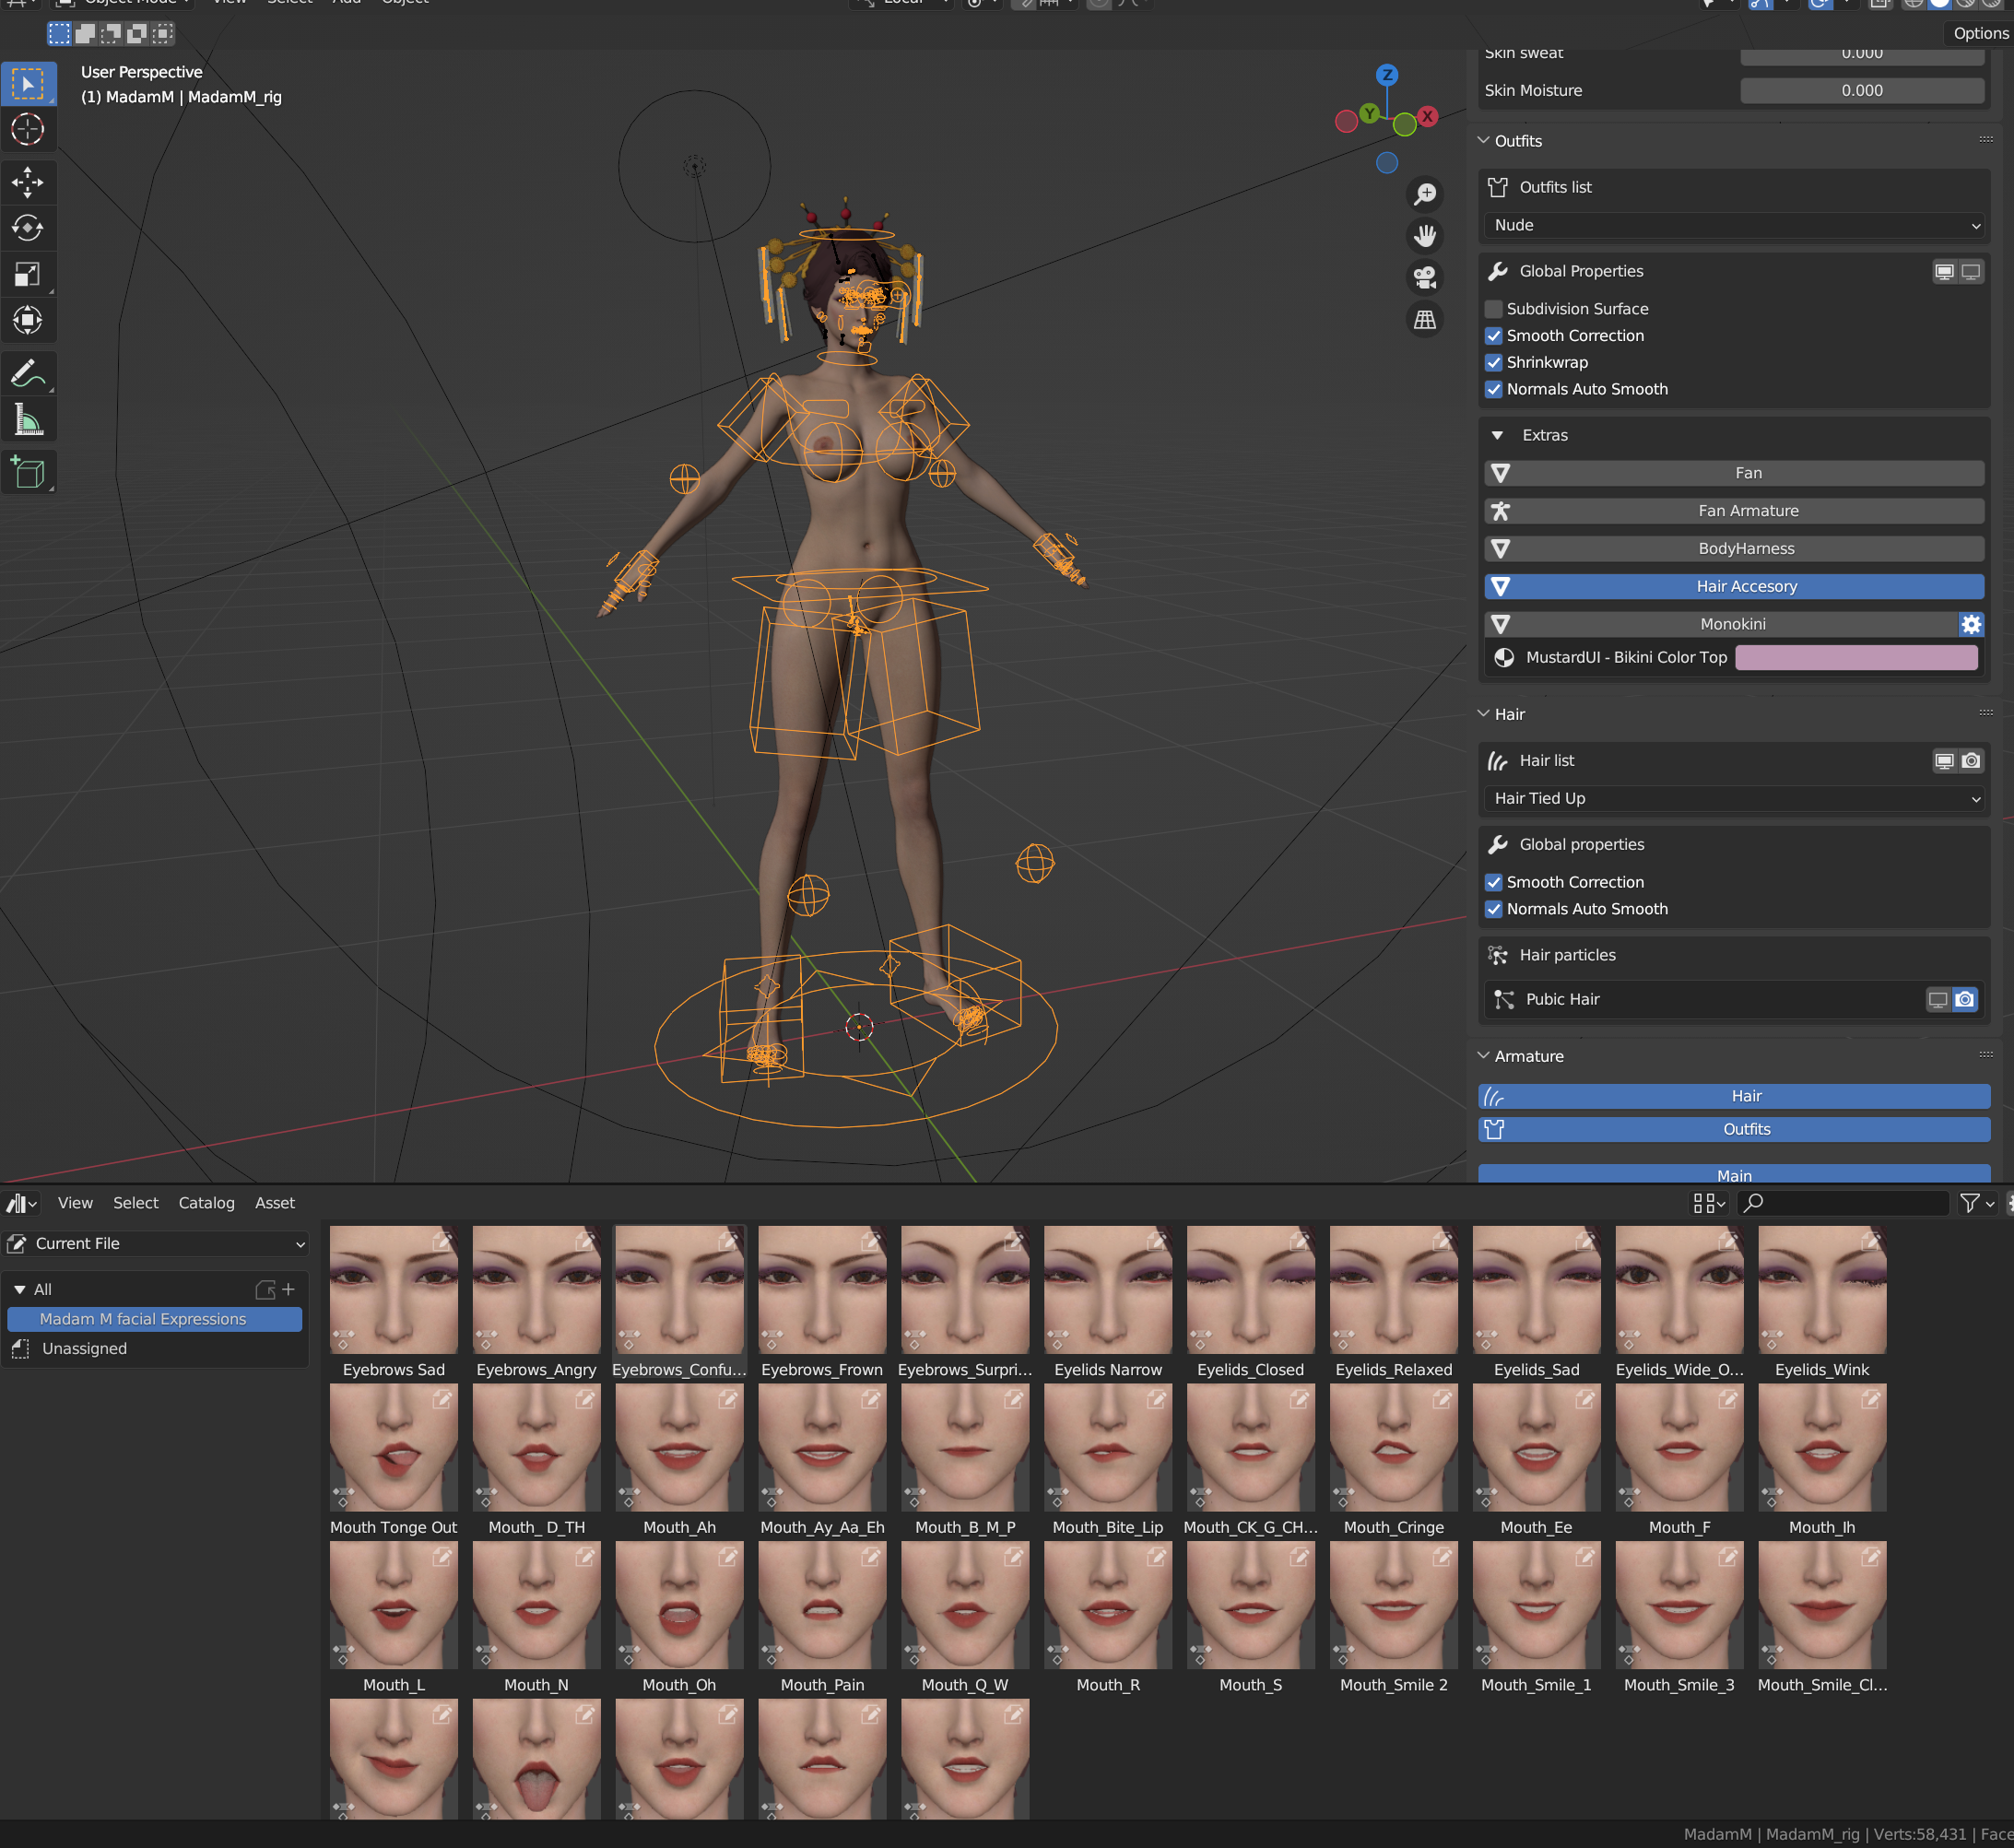2014x1848 pixels.
Task: Open the Outfits list Nude dropdown
Action: (1734, 225)
